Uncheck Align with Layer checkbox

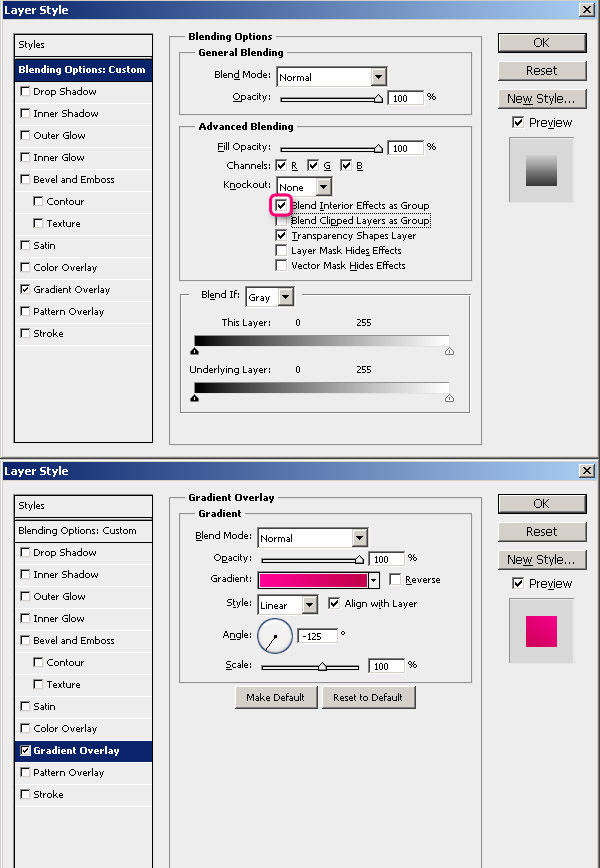[334, 603]
